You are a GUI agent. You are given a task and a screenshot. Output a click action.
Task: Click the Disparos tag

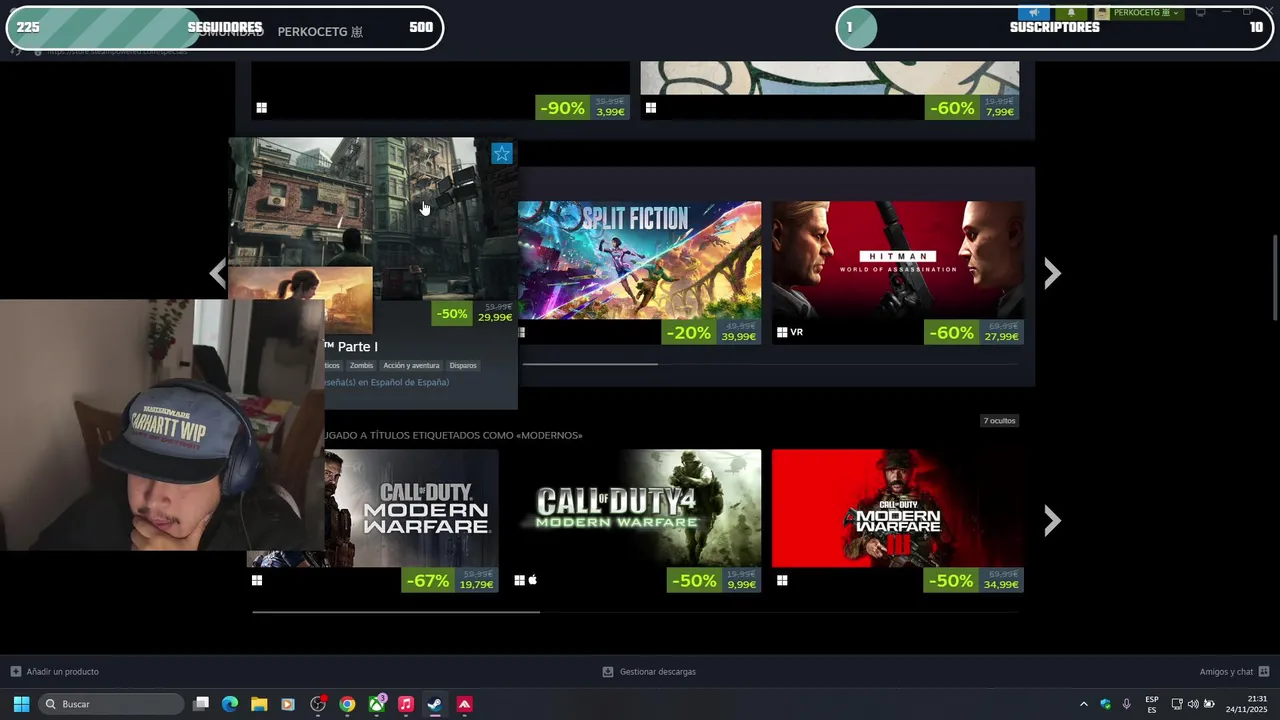(x=463, y=365)
